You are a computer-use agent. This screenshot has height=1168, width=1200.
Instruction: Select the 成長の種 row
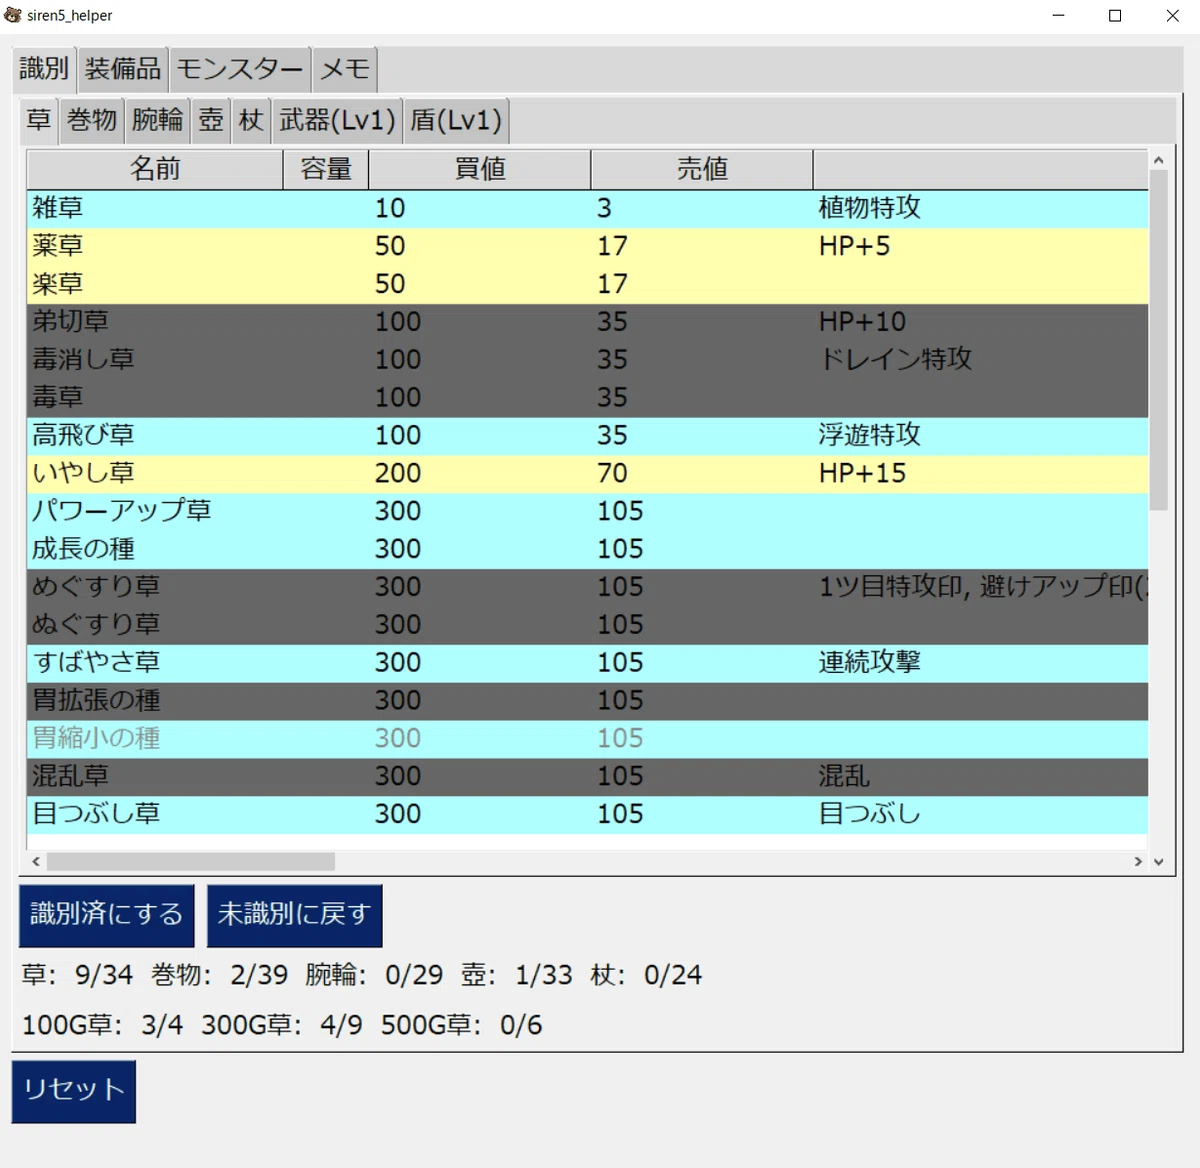[587, 549]
